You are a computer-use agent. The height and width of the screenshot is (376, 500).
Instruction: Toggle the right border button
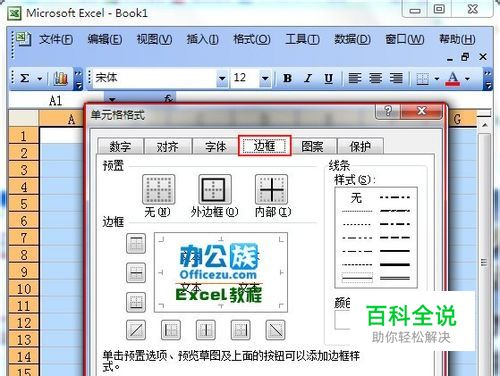(241, 330)
